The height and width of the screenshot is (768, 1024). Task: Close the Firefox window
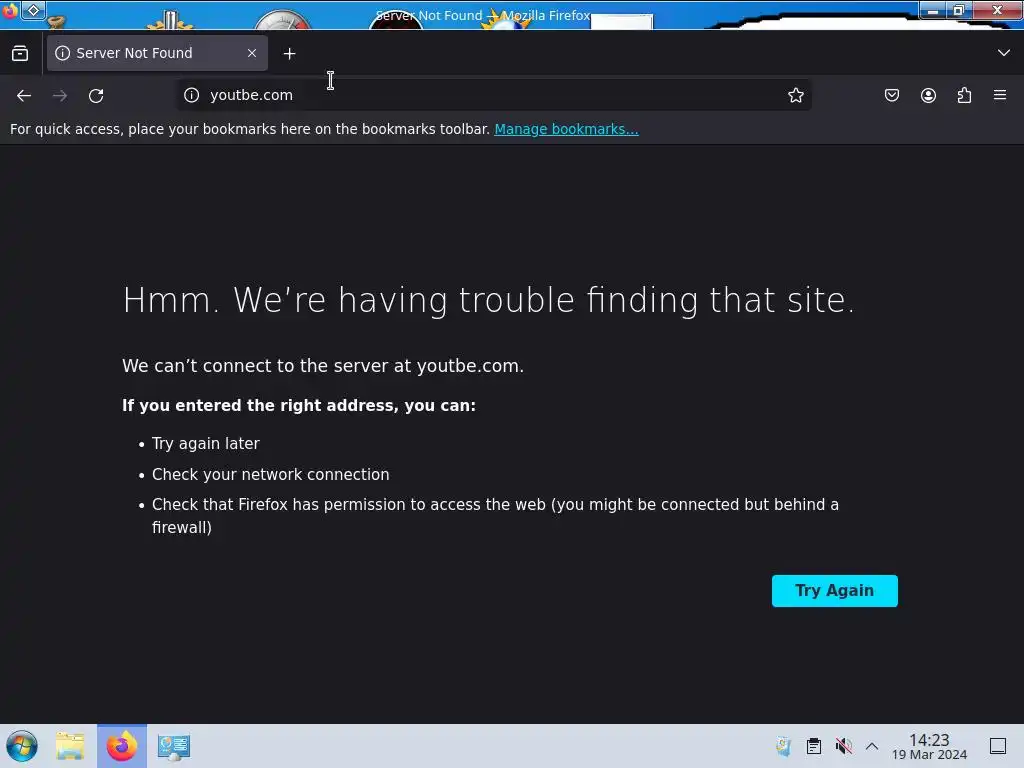point(997,10)
